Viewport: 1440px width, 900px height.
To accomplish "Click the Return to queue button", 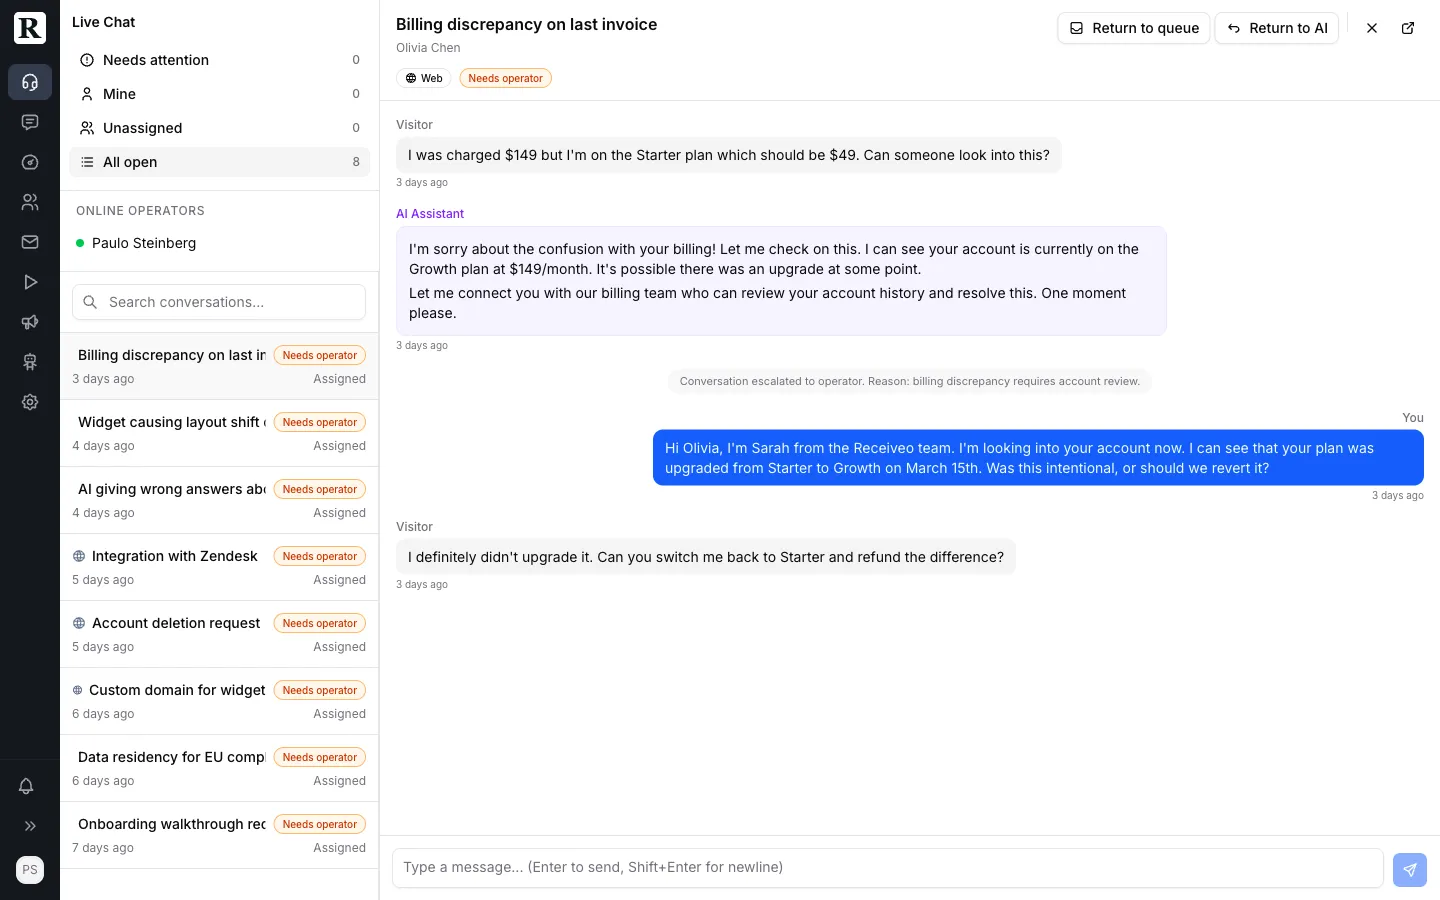I will [1134, 28].
